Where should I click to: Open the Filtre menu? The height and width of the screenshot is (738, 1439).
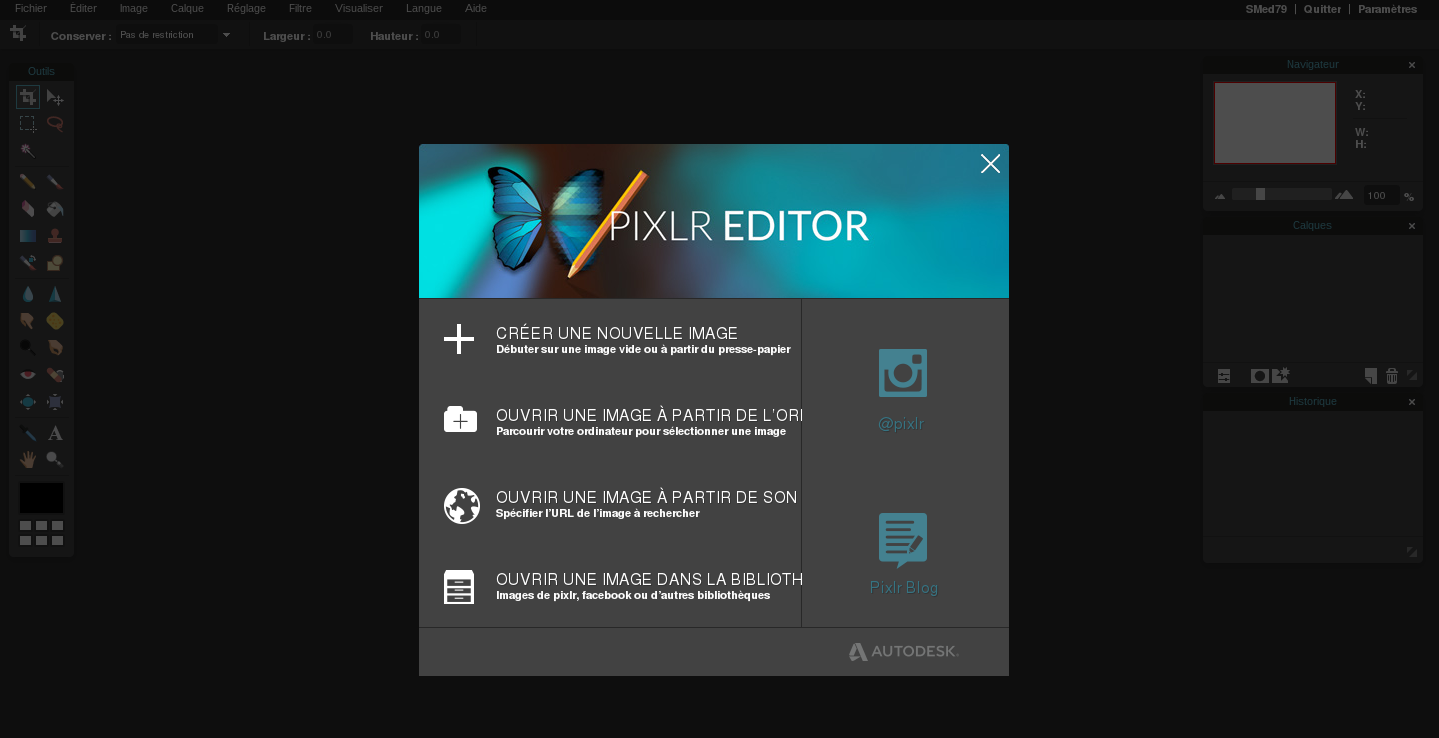(x=300, y=8)
